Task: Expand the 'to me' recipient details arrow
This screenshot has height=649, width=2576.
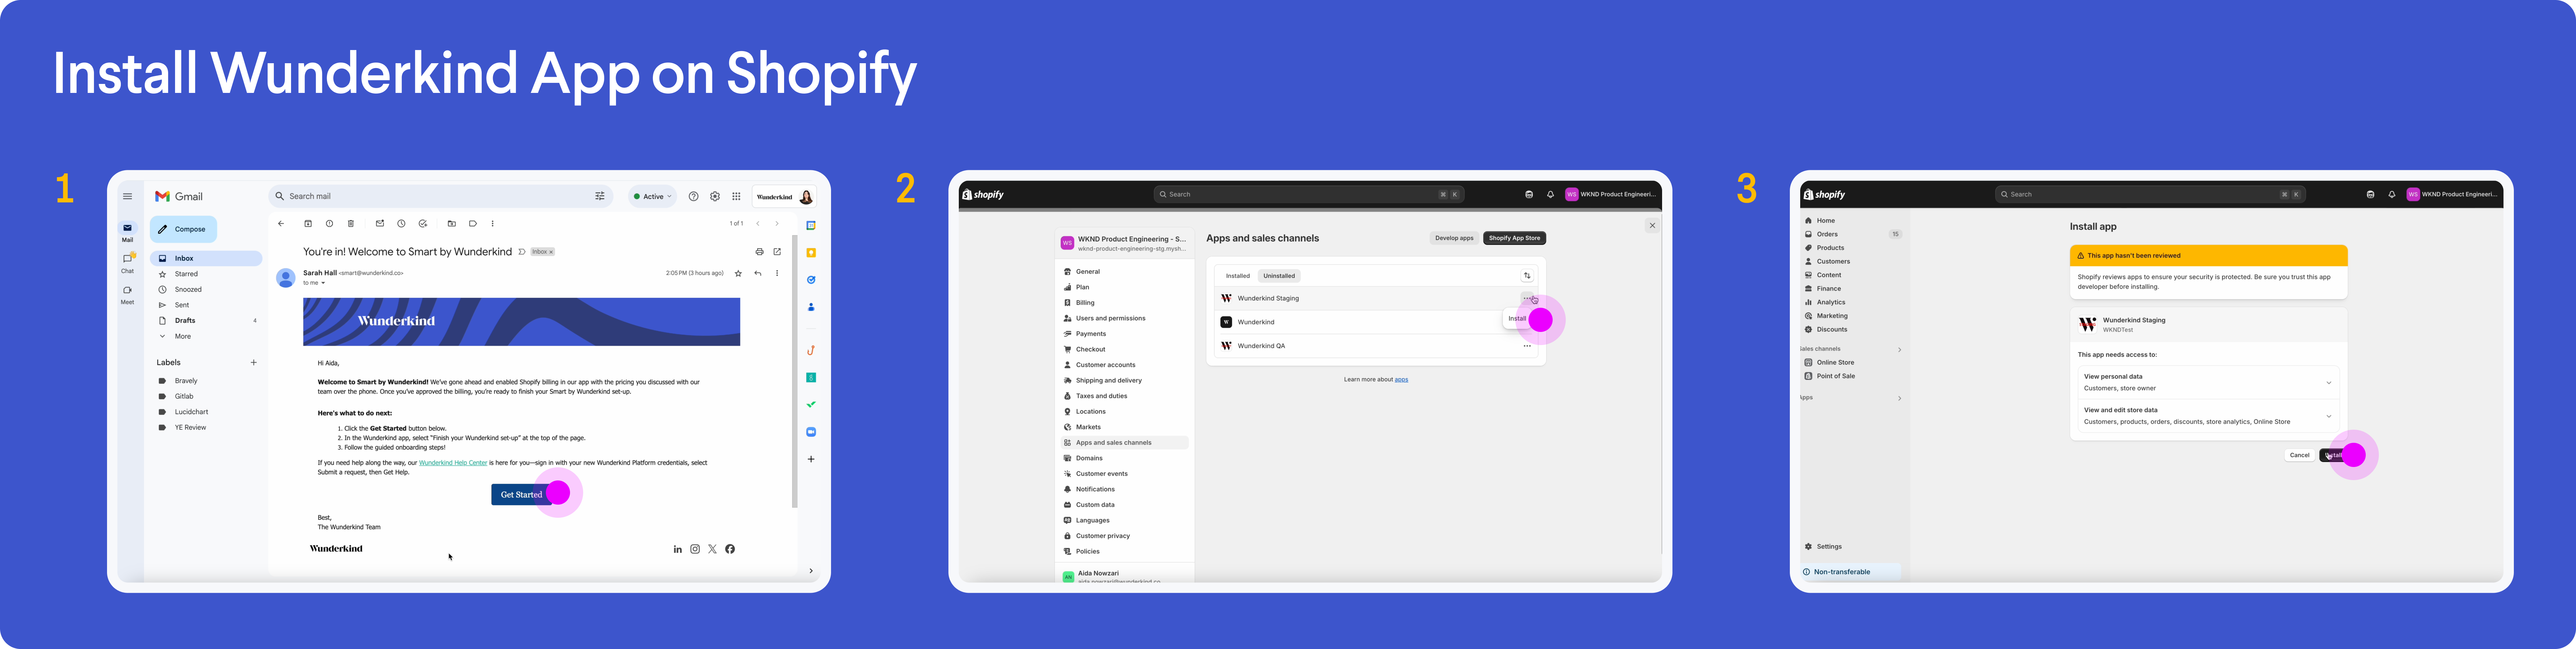Action: tap(323, 283)
